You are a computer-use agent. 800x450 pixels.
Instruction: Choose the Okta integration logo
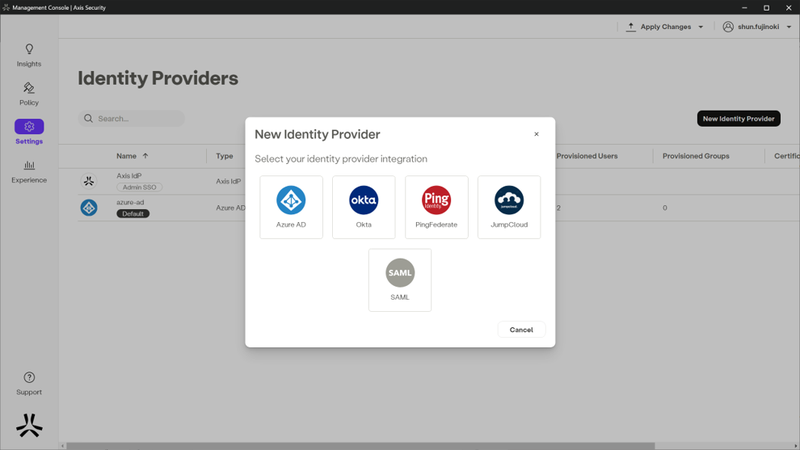click(364, 200)
